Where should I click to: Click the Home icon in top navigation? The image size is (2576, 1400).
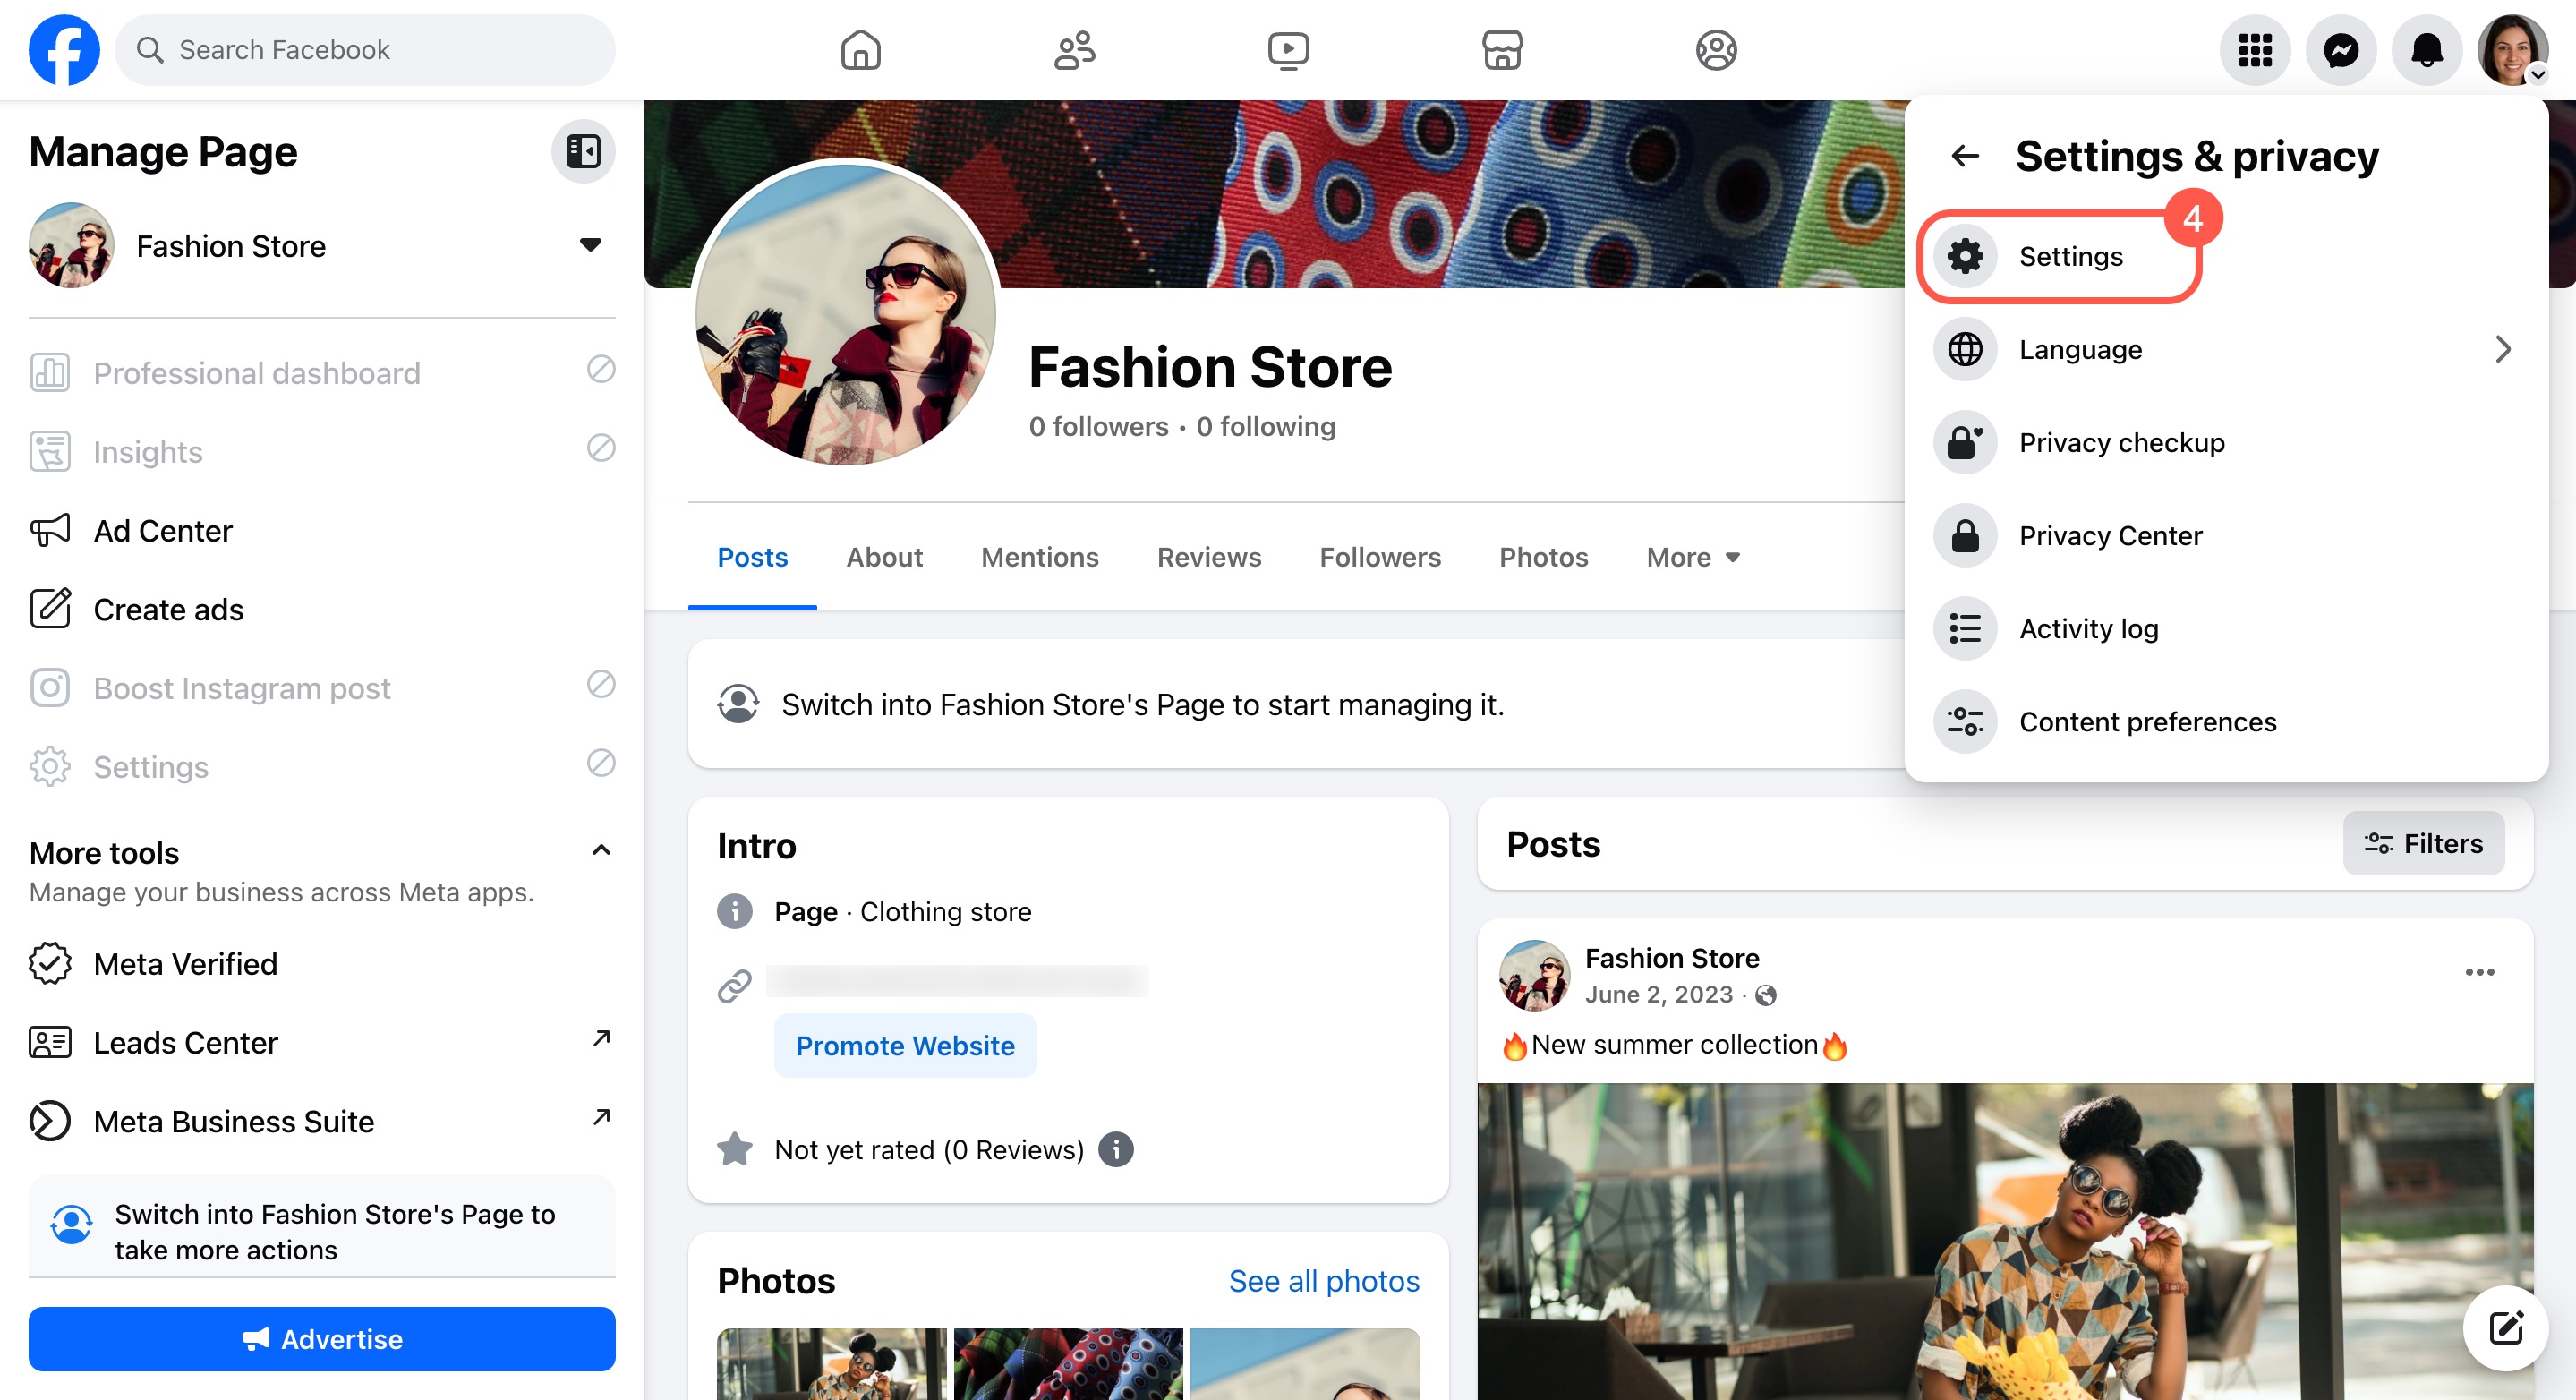[860, 50]
